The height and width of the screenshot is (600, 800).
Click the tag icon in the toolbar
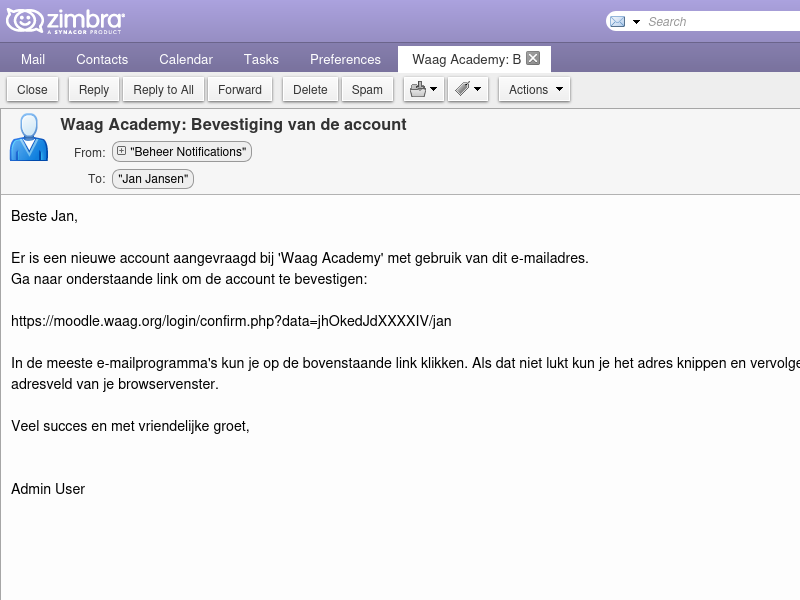[x=462, y=89]
